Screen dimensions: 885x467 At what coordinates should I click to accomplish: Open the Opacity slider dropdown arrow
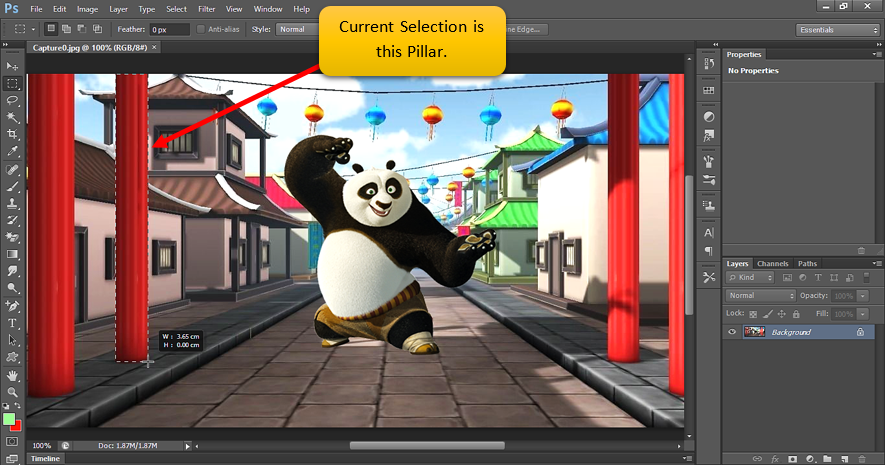pyautogui.click(x=862, y=296)
